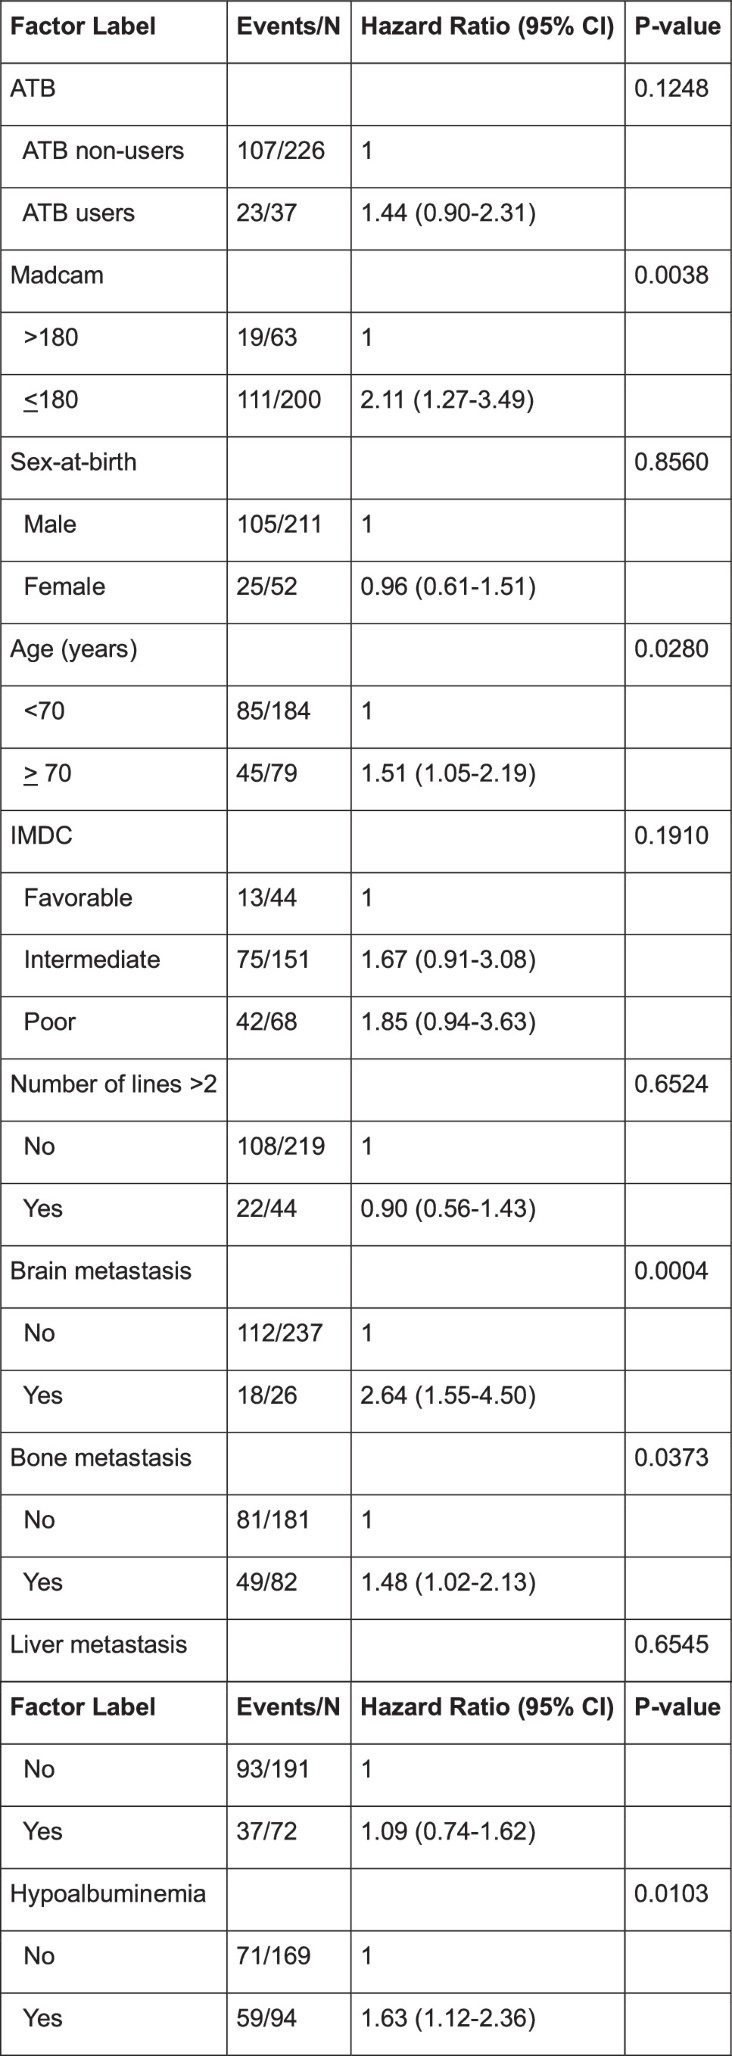Select the Bone metastasis row label

100,1458
